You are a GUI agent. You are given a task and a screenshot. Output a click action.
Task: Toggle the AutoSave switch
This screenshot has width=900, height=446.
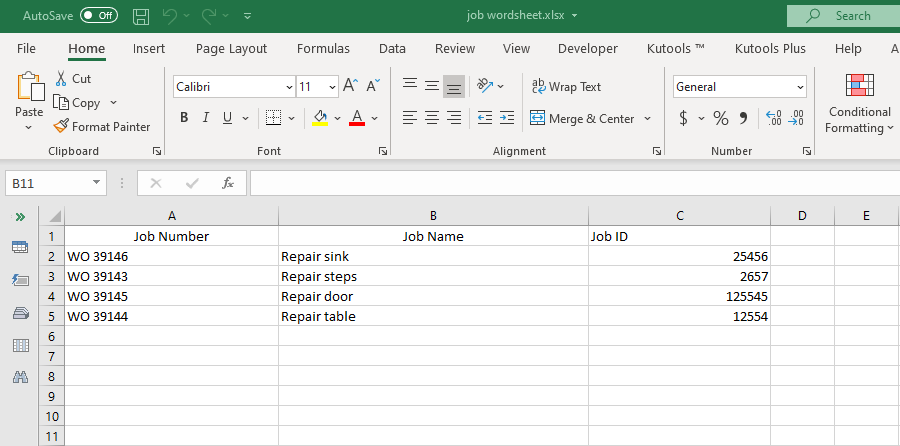point(99,16)
